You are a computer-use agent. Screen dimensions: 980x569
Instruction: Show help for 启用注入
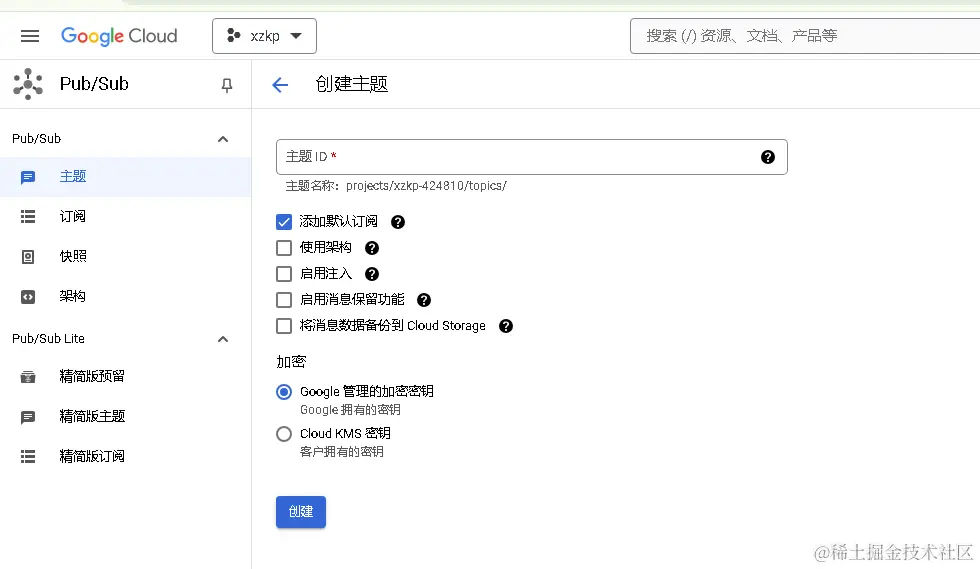point(372,274)
